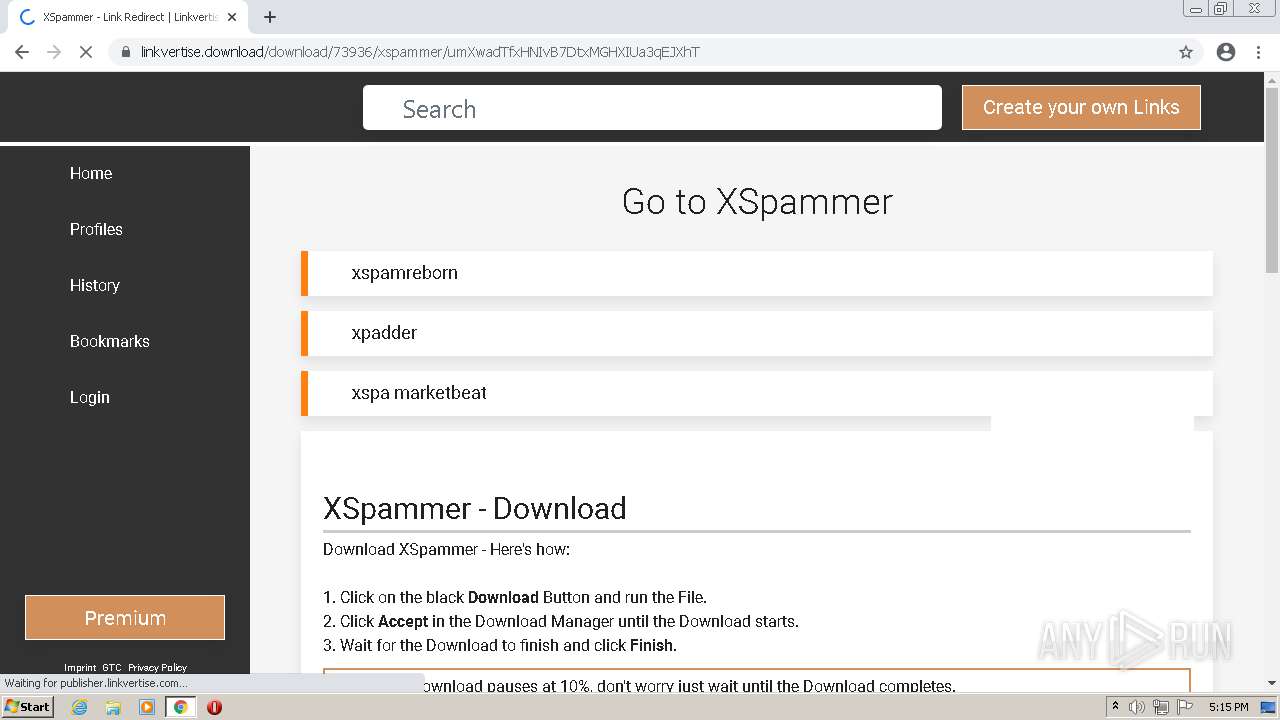Open Home in the sidebar

[91, 173]
